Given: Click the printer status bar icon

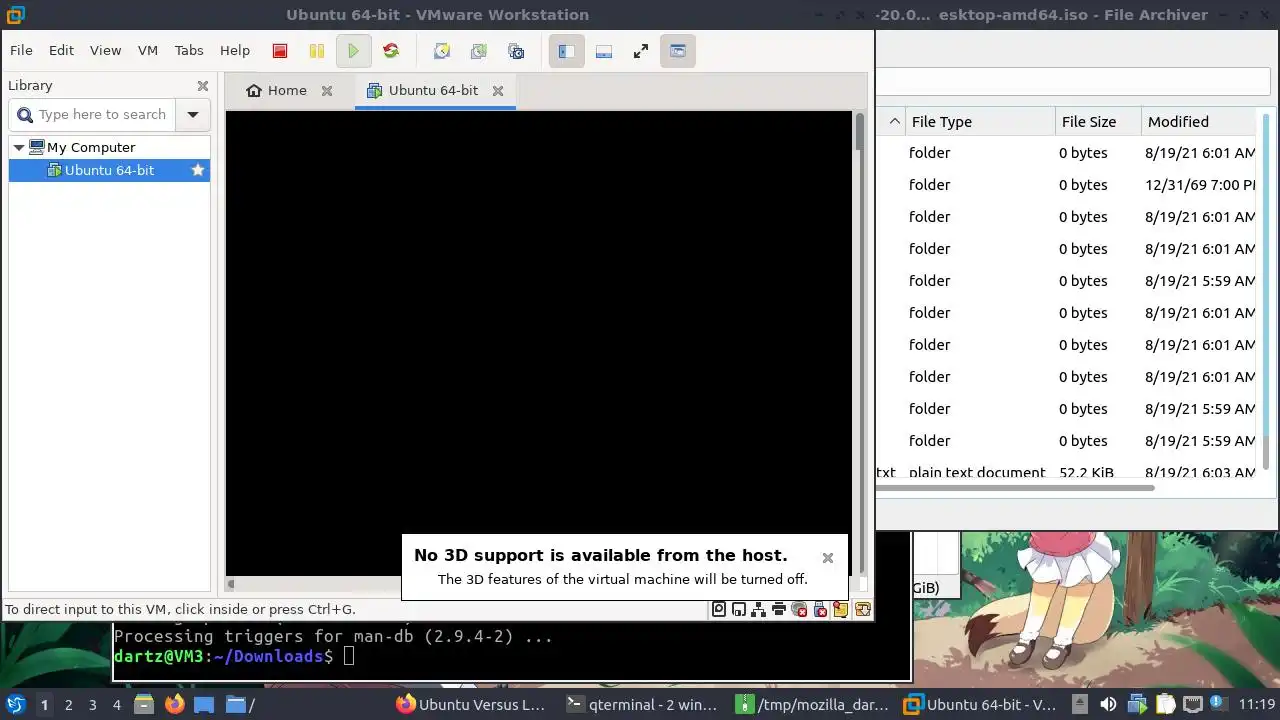Looking at the screenshot, I should point(779,609).
